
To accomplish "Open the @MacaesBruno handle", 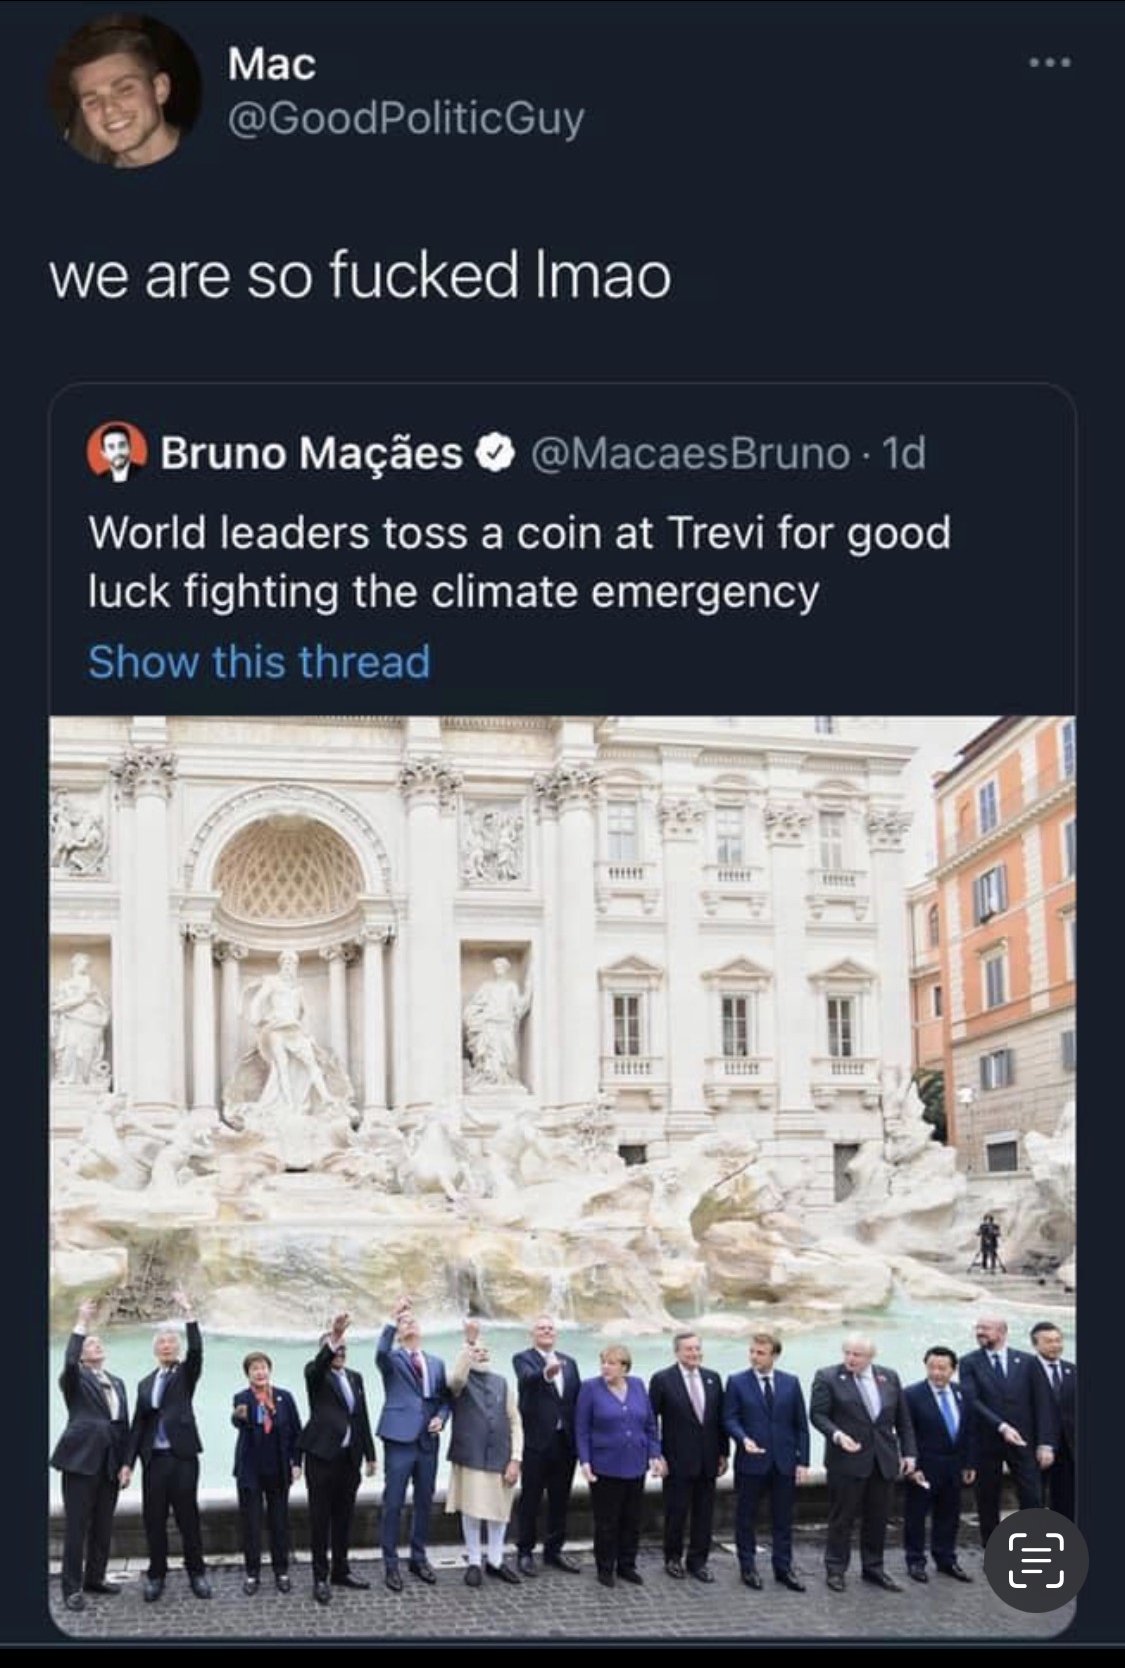I will pyautogui.click(x=689, y=453).
